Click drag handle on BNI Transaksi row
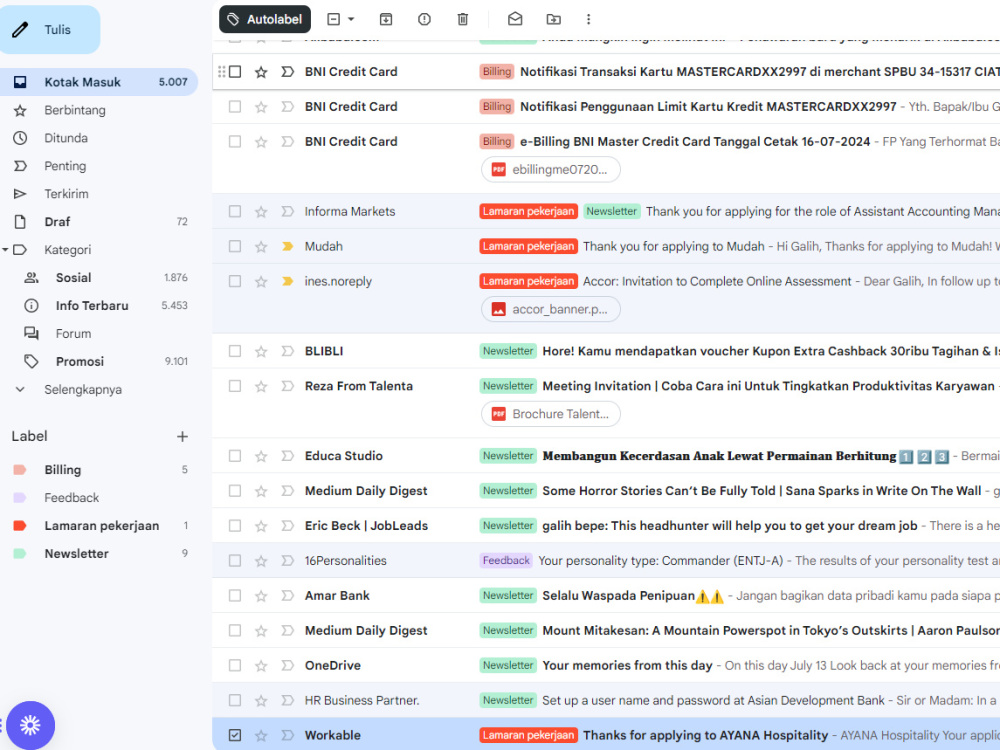This screenshot has width=1000, height=750. (221, 72)
